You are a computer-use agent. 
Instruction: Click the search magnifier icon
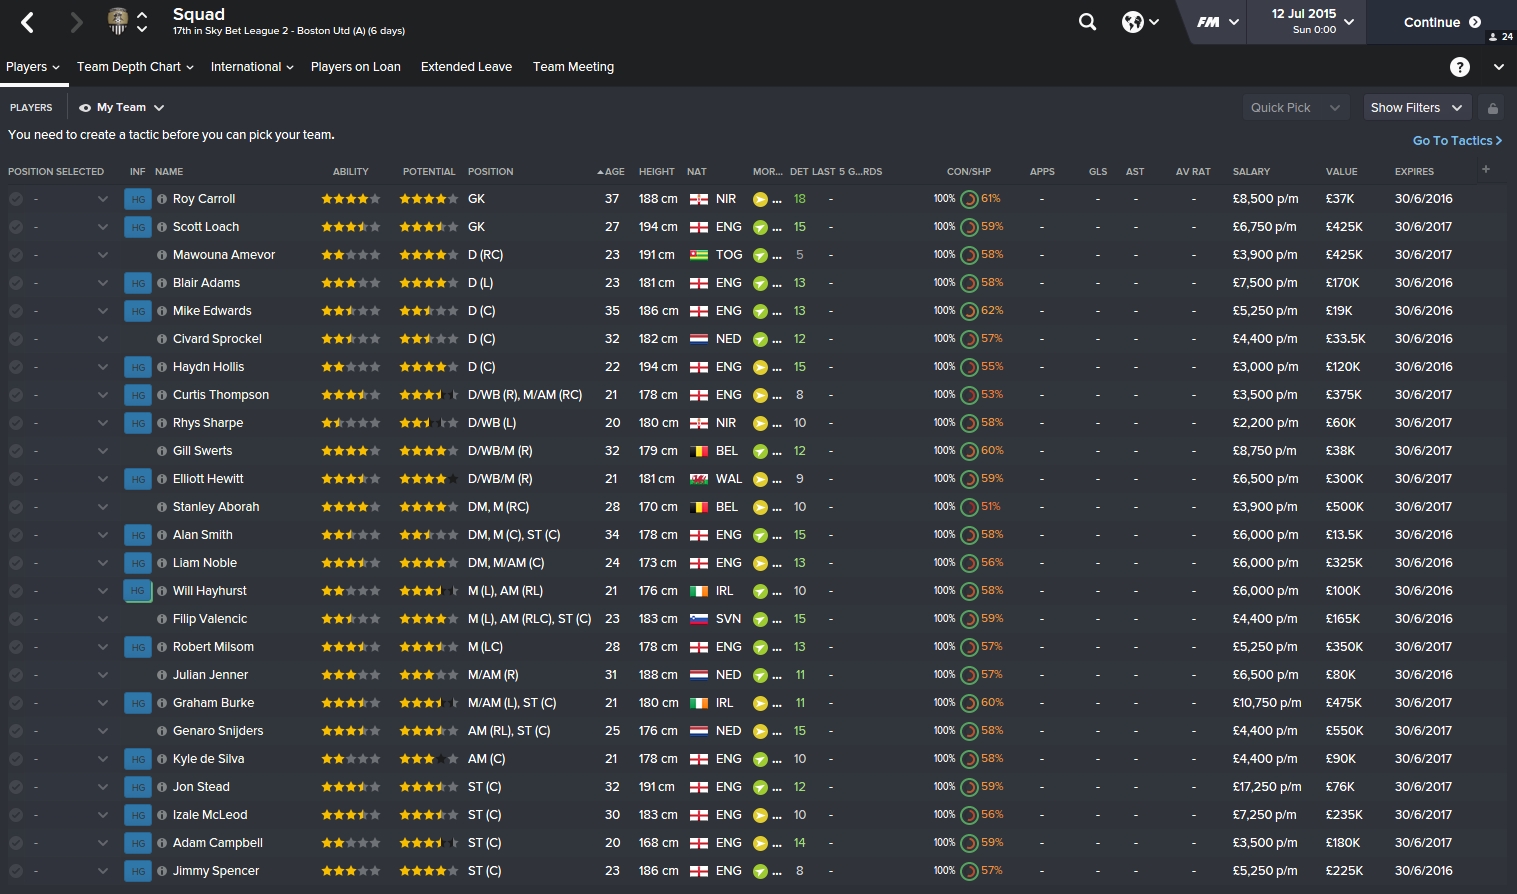coord(1087,22)
